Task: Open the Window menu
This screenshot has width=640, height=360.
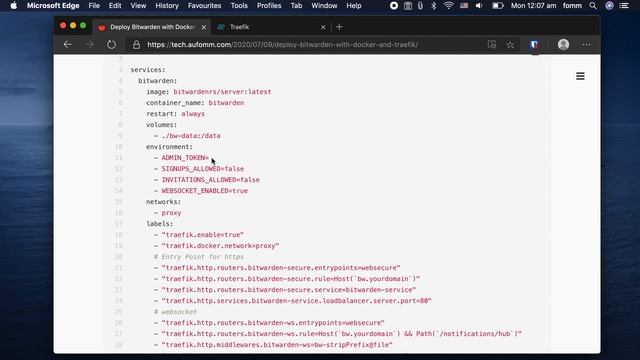Action: tap(324, 6)
